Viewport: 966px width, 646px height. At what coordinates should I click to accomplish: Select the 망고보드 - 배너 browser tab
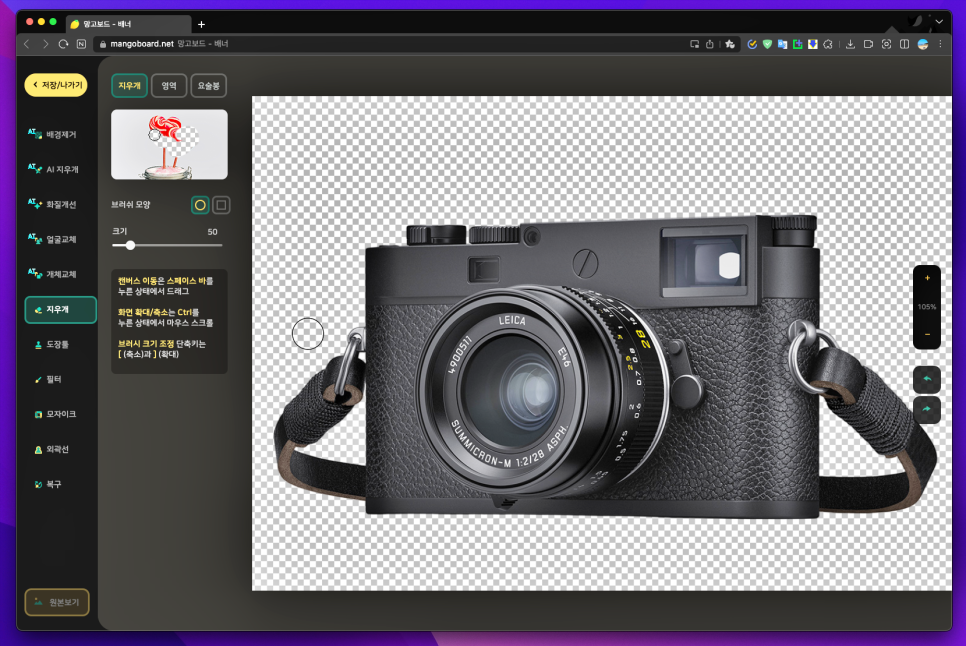pos(128,24)
